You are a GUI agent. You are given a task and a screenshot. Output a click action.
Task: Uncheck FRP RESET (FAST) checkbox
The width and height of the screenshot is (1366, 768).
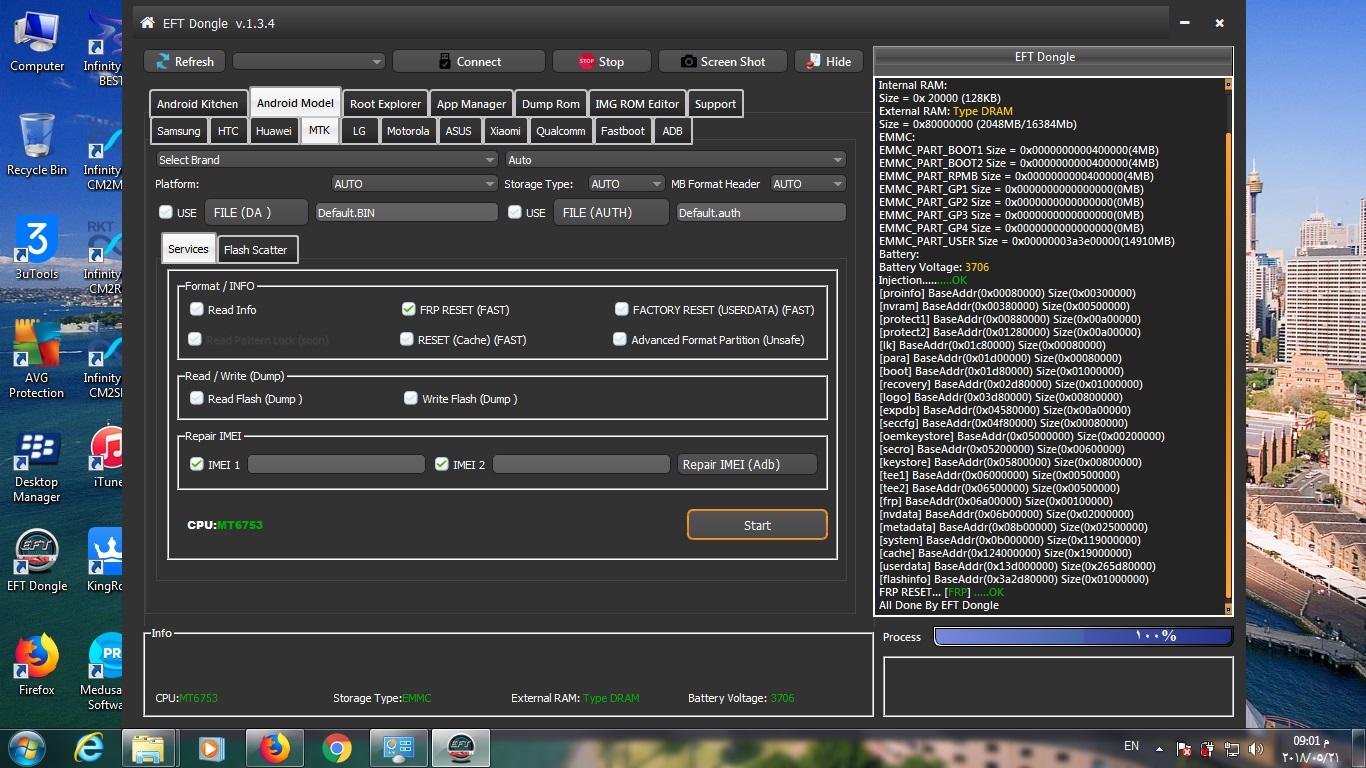click(x=408, y=310)
